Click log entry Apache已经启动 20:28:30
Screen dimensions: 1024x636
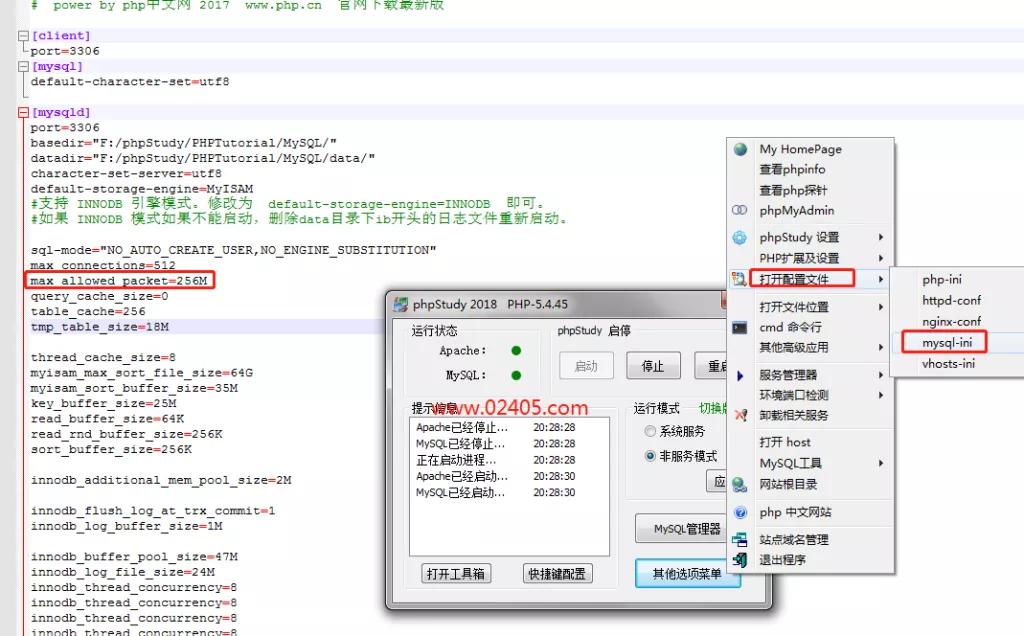[496, 476]
